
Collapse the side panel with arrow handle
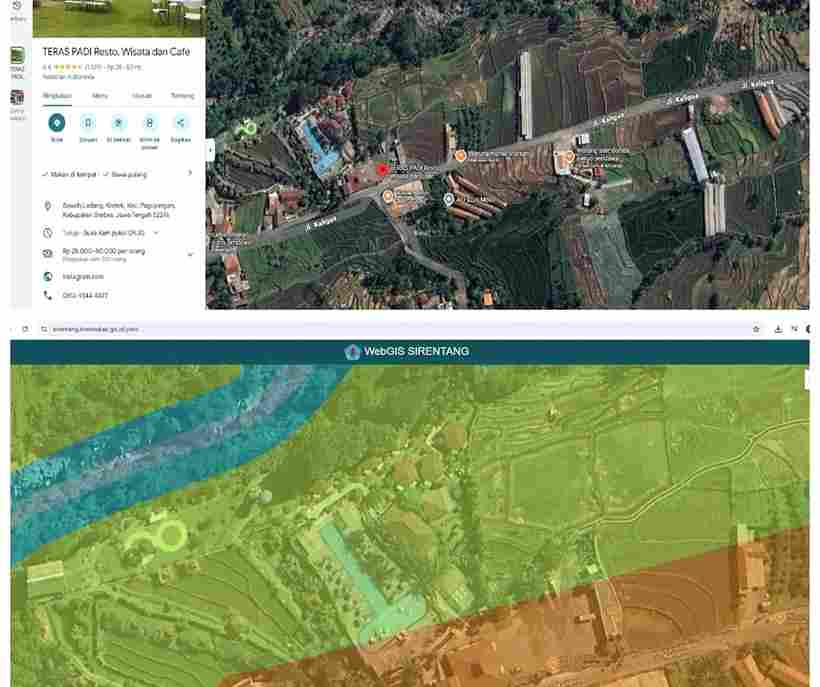210,150
